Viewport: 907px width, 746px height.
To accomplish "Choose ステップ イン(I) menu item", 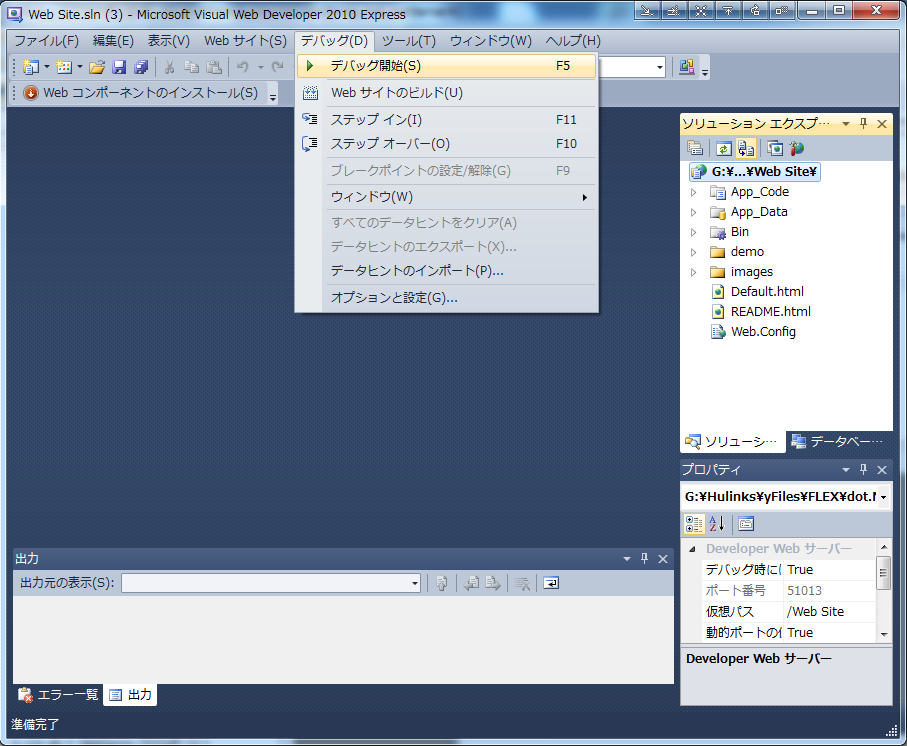I will 446,120.
